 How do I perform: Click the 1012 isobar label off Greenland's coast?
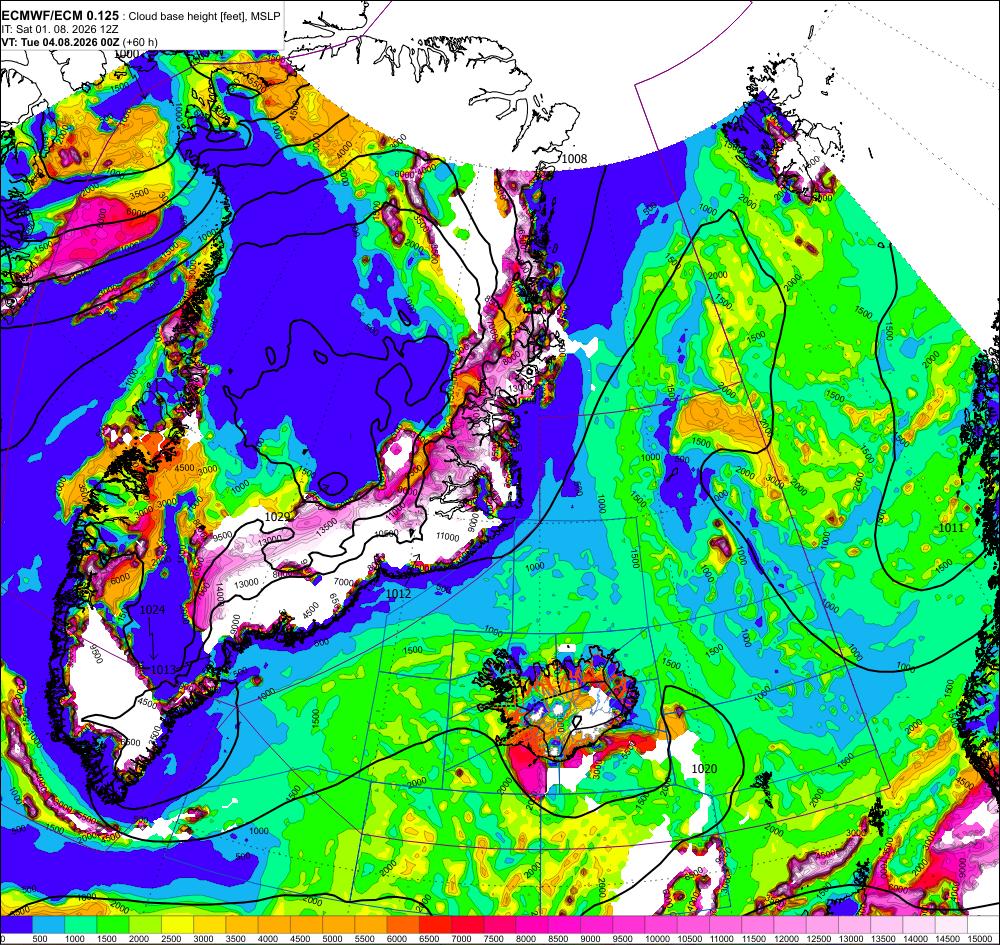tap(399, 594)
